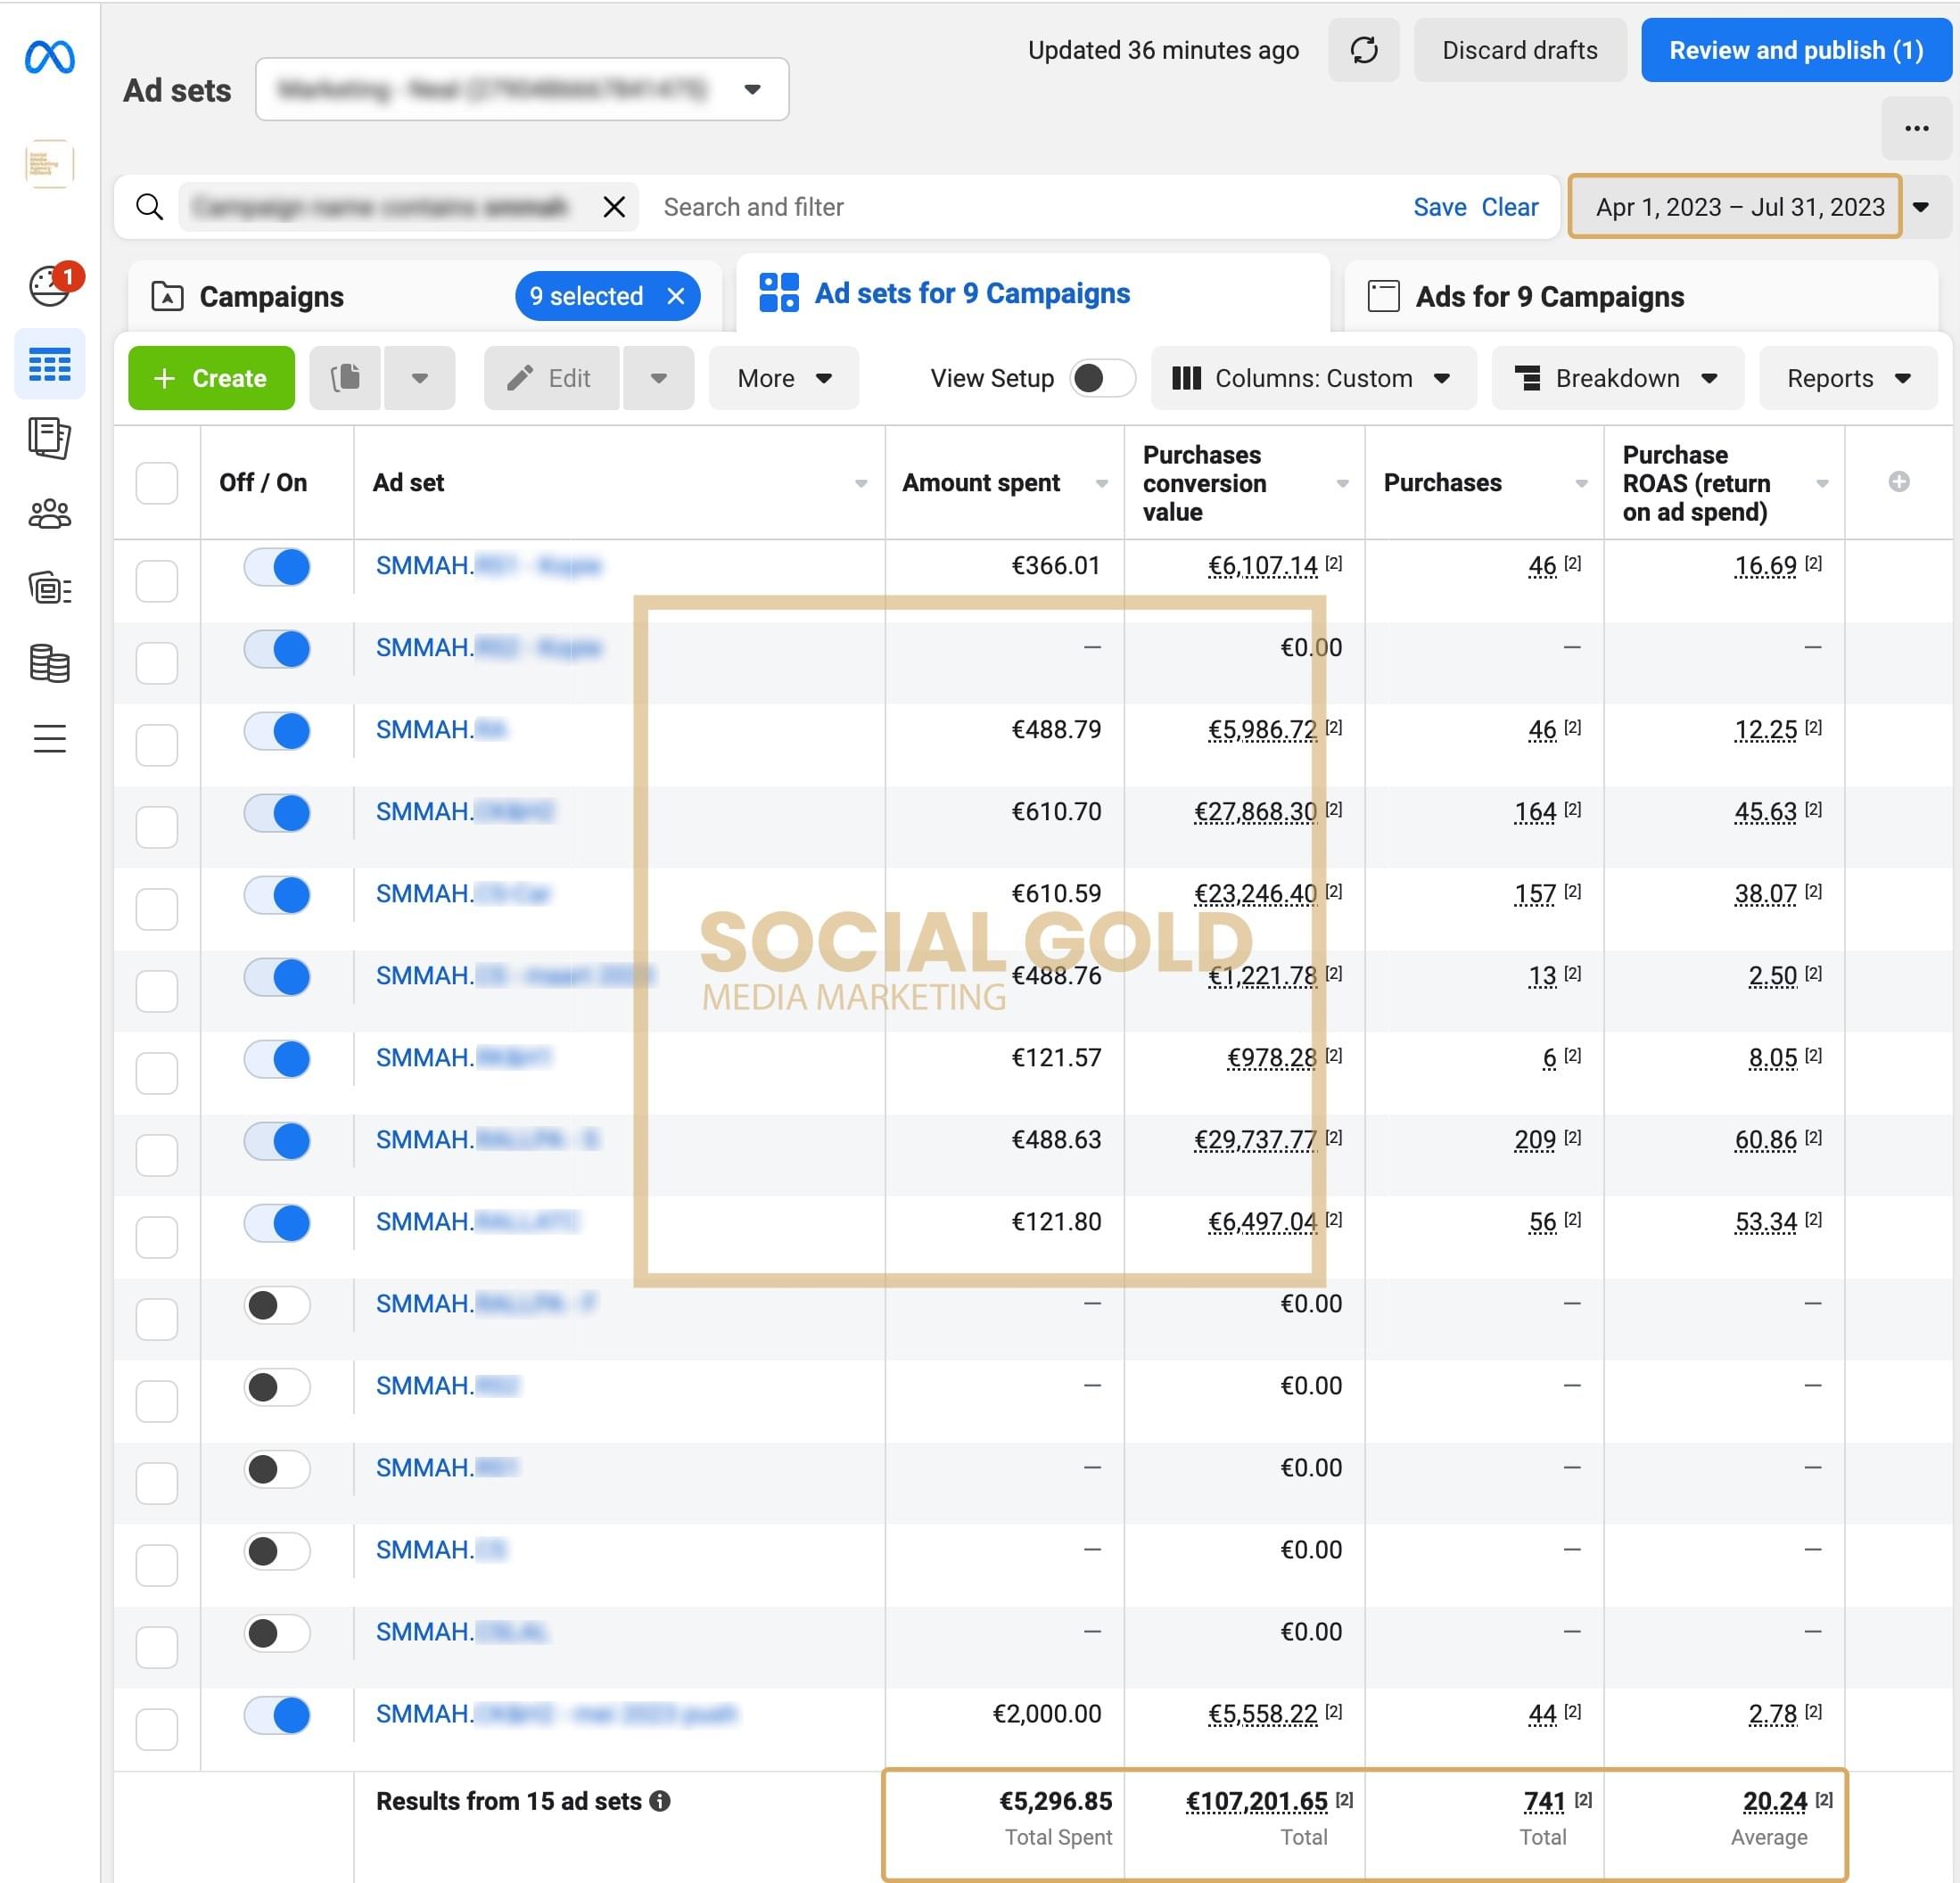Turn off ad set with ROAS 60.86

click(x=277, y=1140)
